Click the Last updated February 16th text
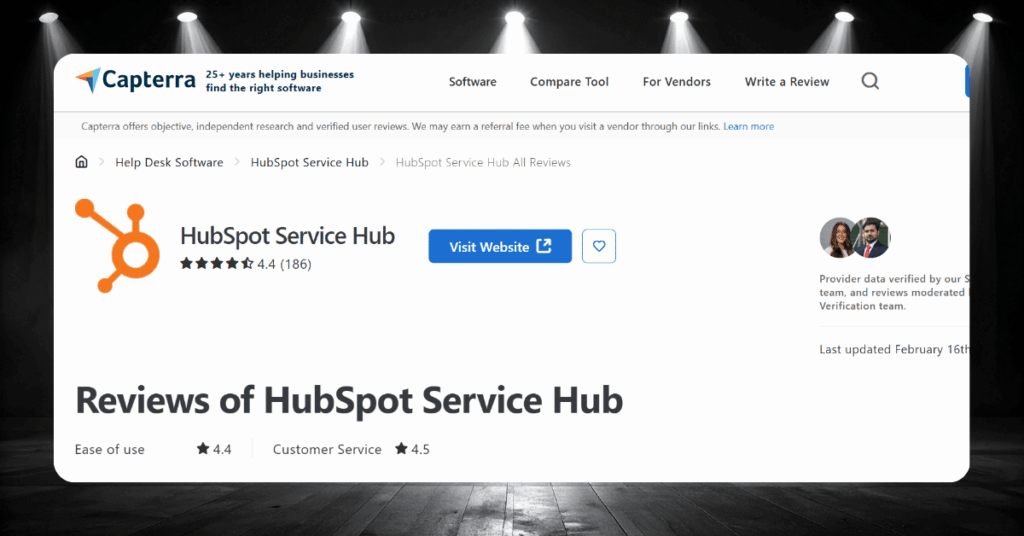Viewport: 1024px width, 536px height. 894,349
